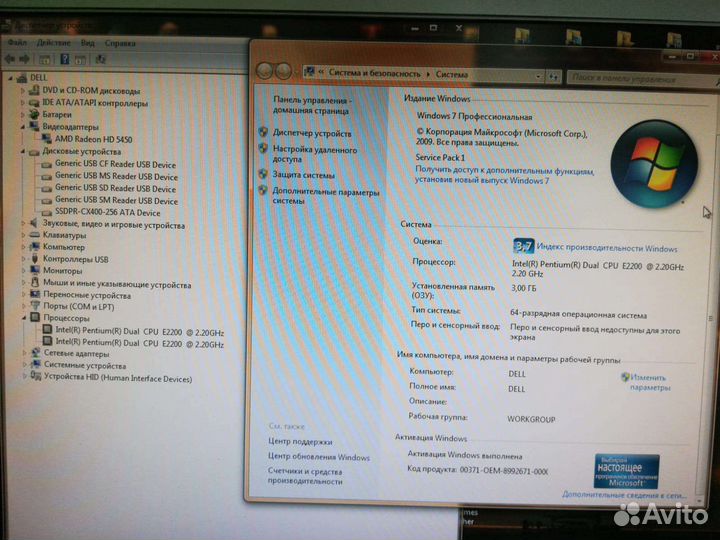Collapse the Процессоры tree node
Screen dimensions: 720x540
[24, 318]
